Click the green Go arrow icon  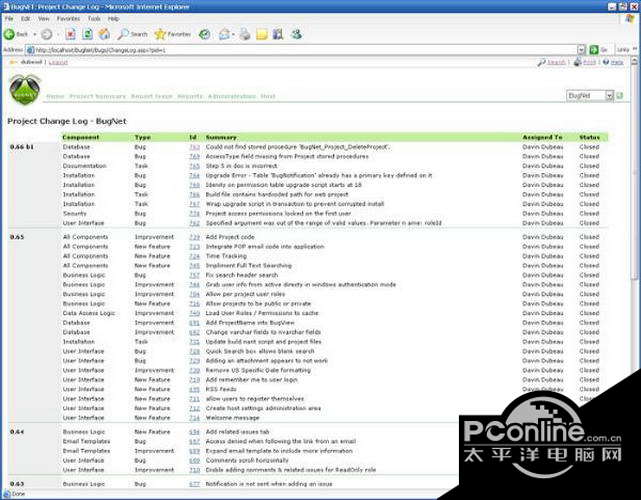594,50
